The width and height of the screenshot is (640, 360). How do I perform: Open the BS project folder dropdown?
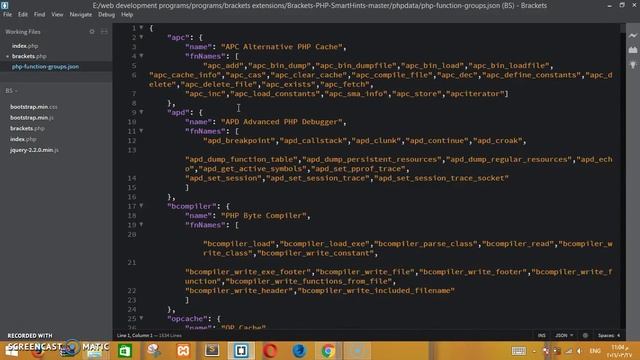point(11,91)
